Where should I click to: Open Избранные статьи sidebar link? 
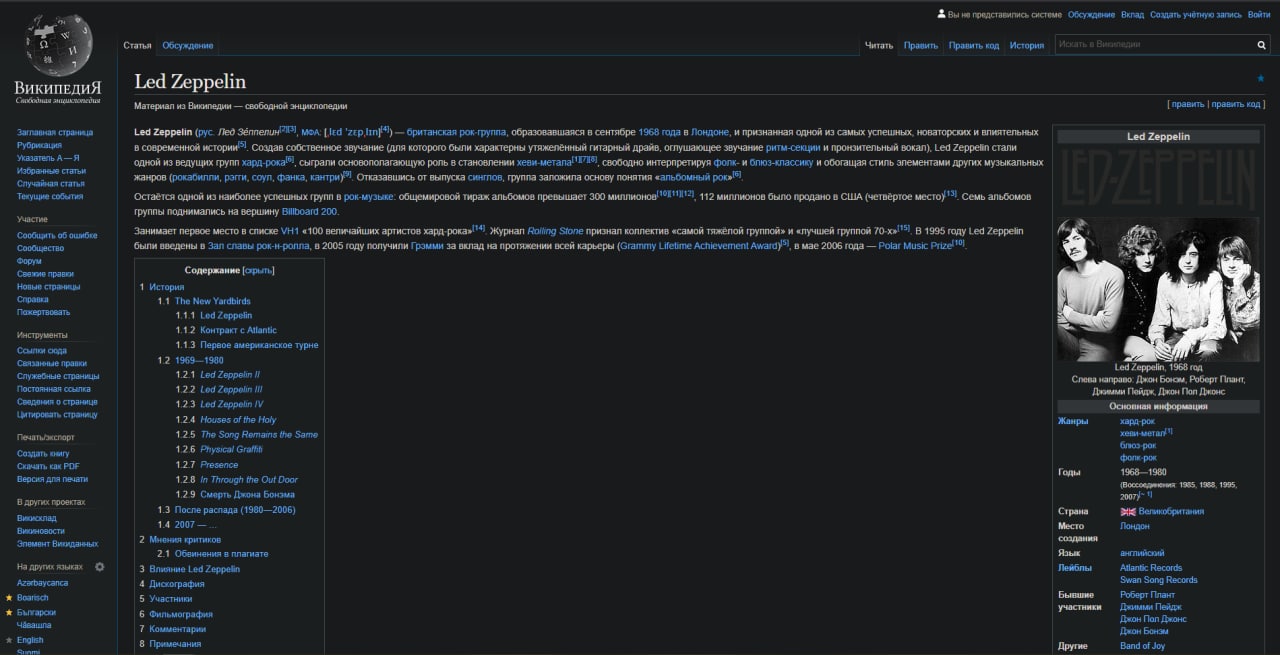point(51,171)
